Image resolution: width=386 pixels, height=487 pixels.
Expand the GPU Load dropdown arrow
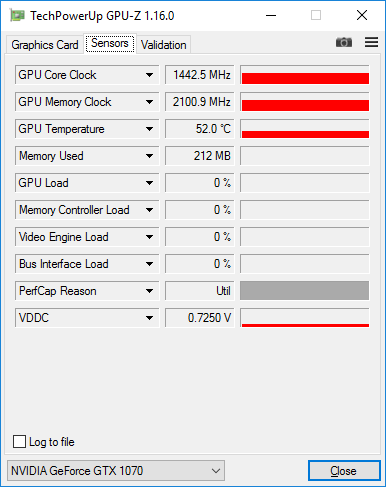[149, 183]
